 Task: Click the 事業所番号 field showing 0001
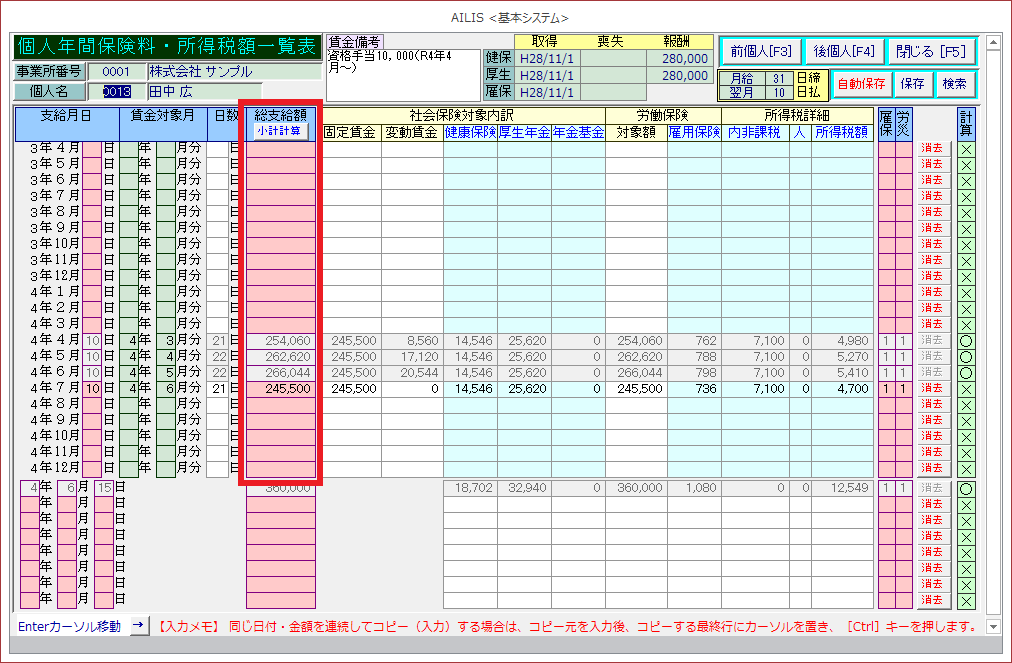(x=115, y=72)
